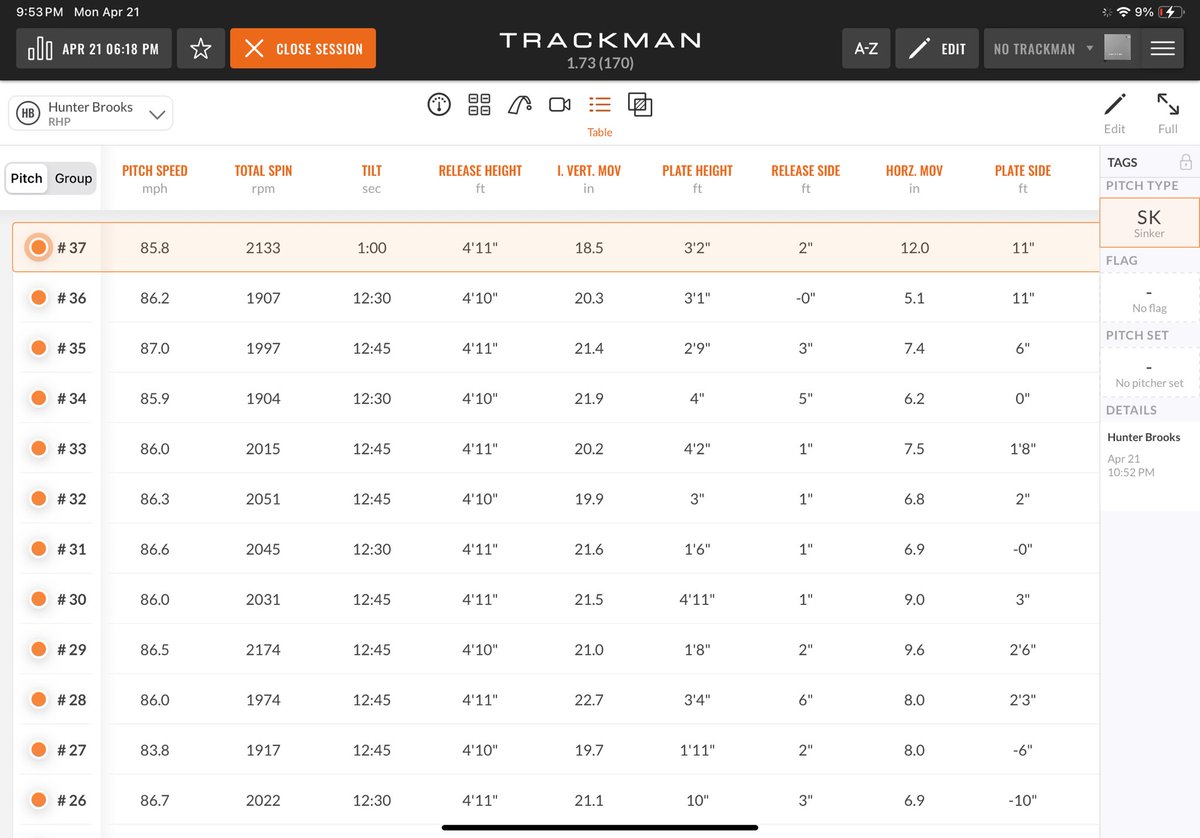The height and width of the screenshot is (838, 1200).
Task: Toggle the orange dot for pitch #30
Action: point(38,599)
